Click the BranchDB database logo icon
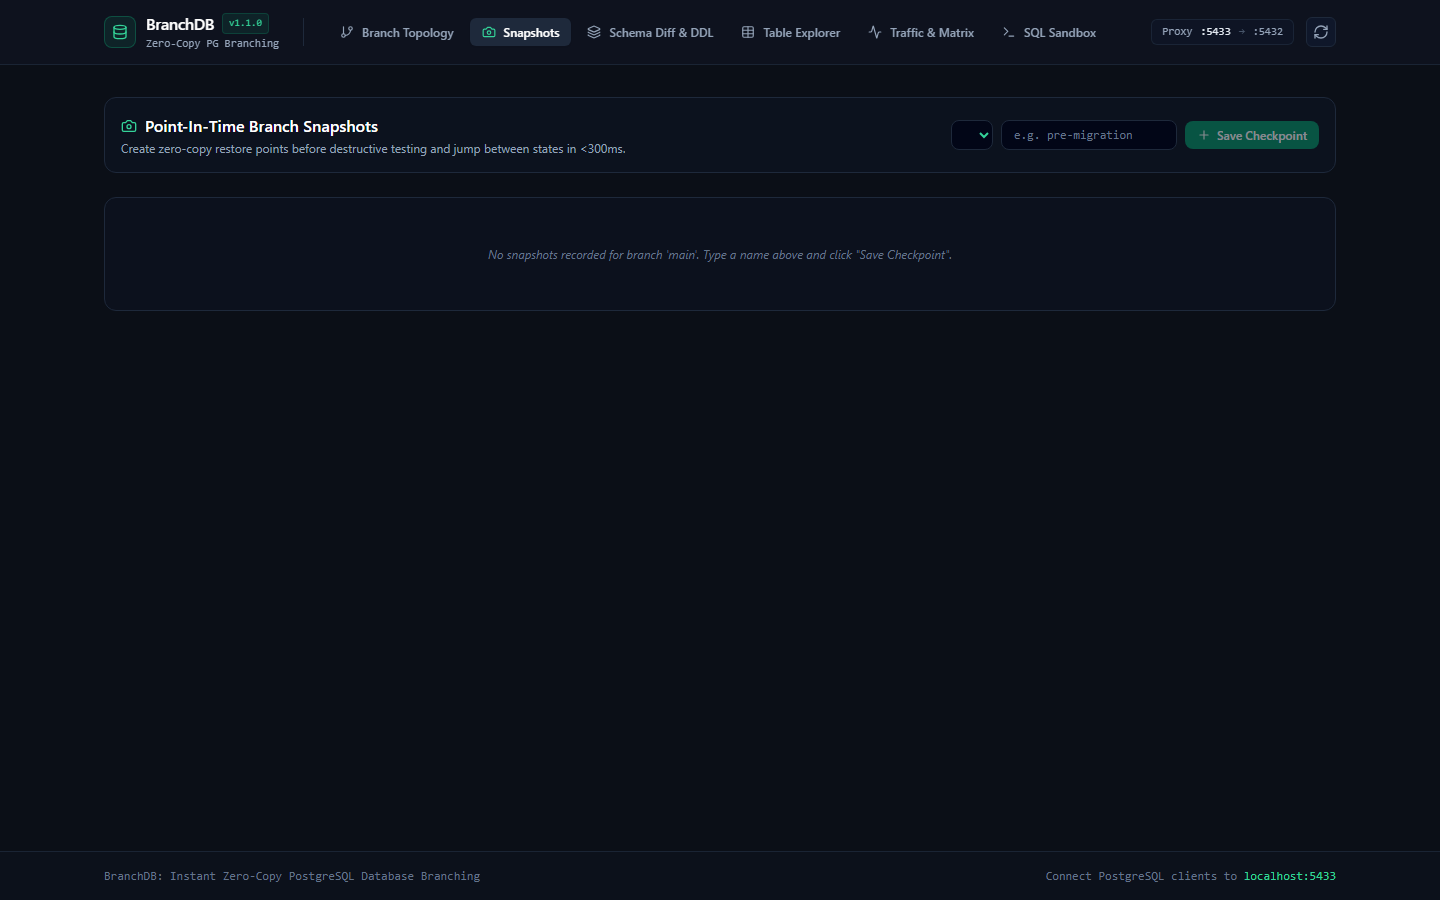This screenshot has width=1440, height=900. click(120, 32)
